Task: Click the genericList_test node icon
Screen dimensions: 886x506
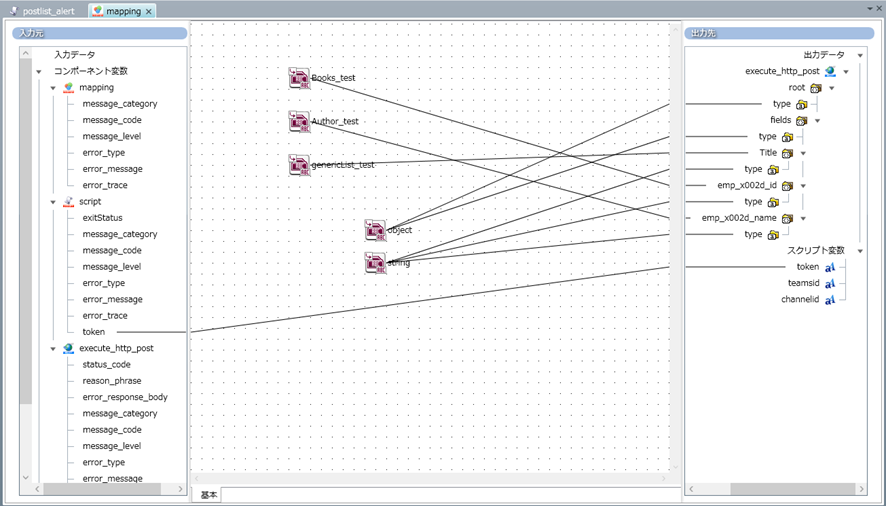Action: [299, 165]
